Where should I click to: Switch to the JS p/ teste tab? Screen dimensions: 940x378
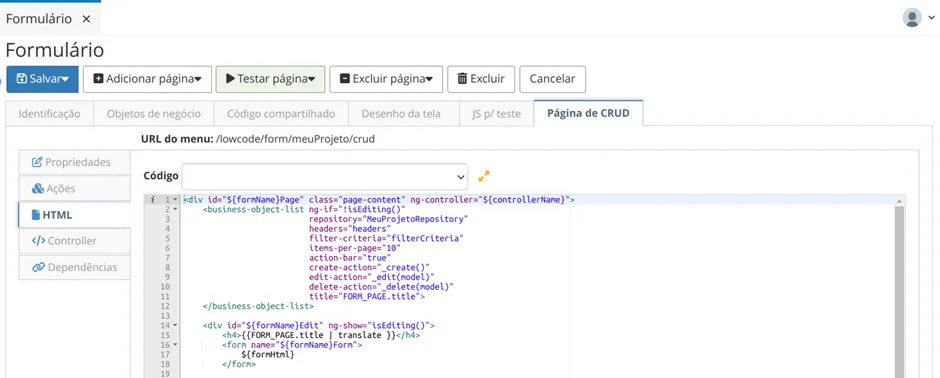click(x=496, y=113)
